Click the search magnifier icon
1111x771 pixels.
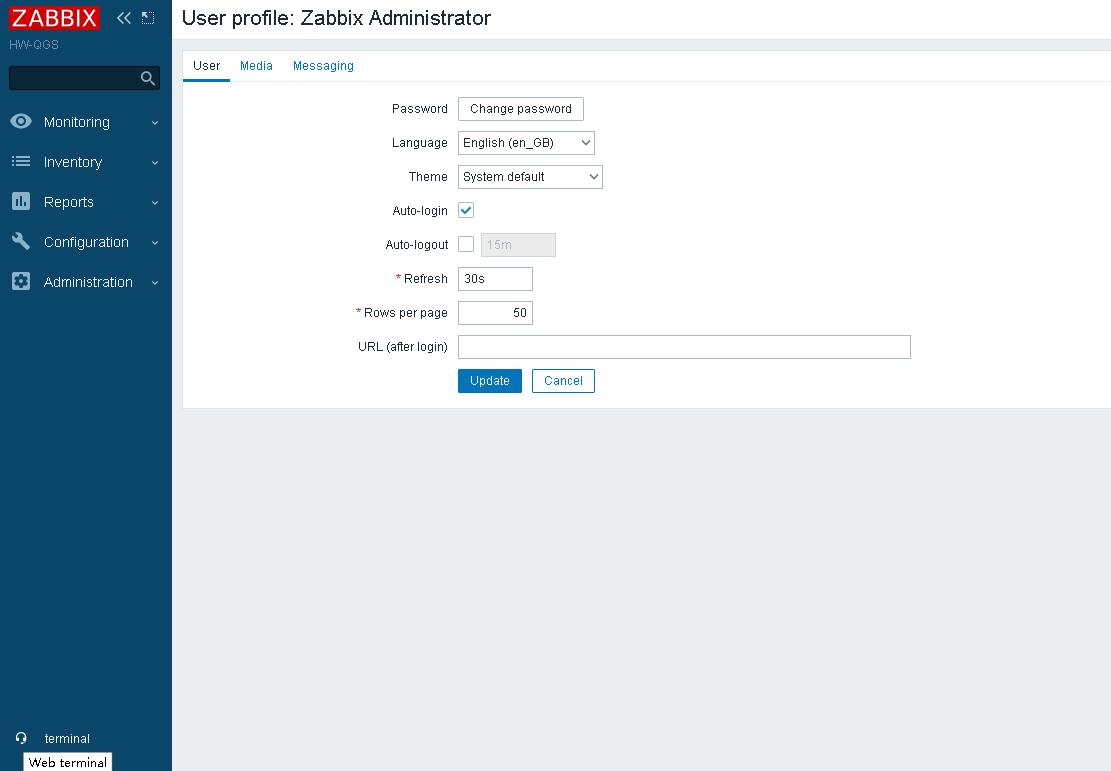[147, 78]
